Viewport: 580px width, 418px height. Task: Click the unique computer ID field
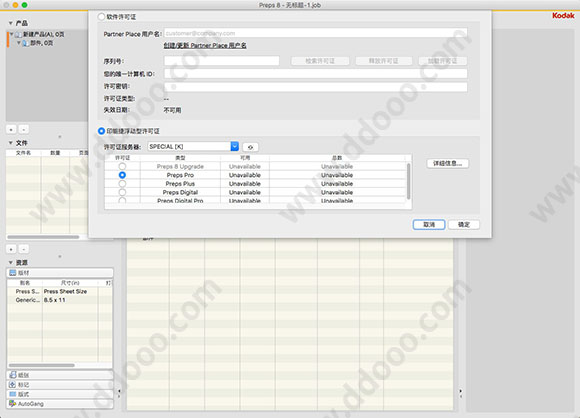coord(316,74)
